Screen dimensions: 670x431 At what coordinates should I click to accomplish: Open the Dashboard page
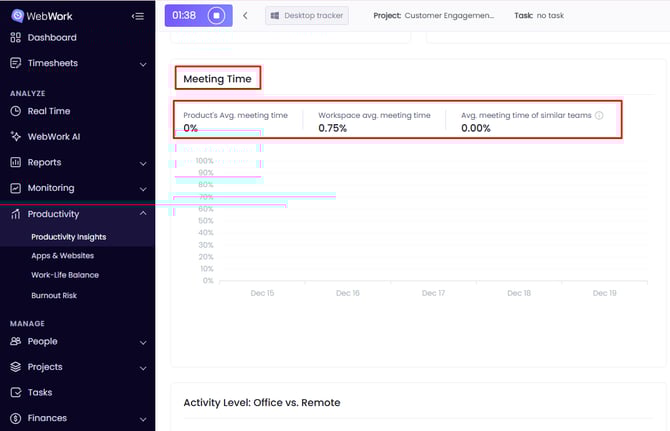point(51,38)
